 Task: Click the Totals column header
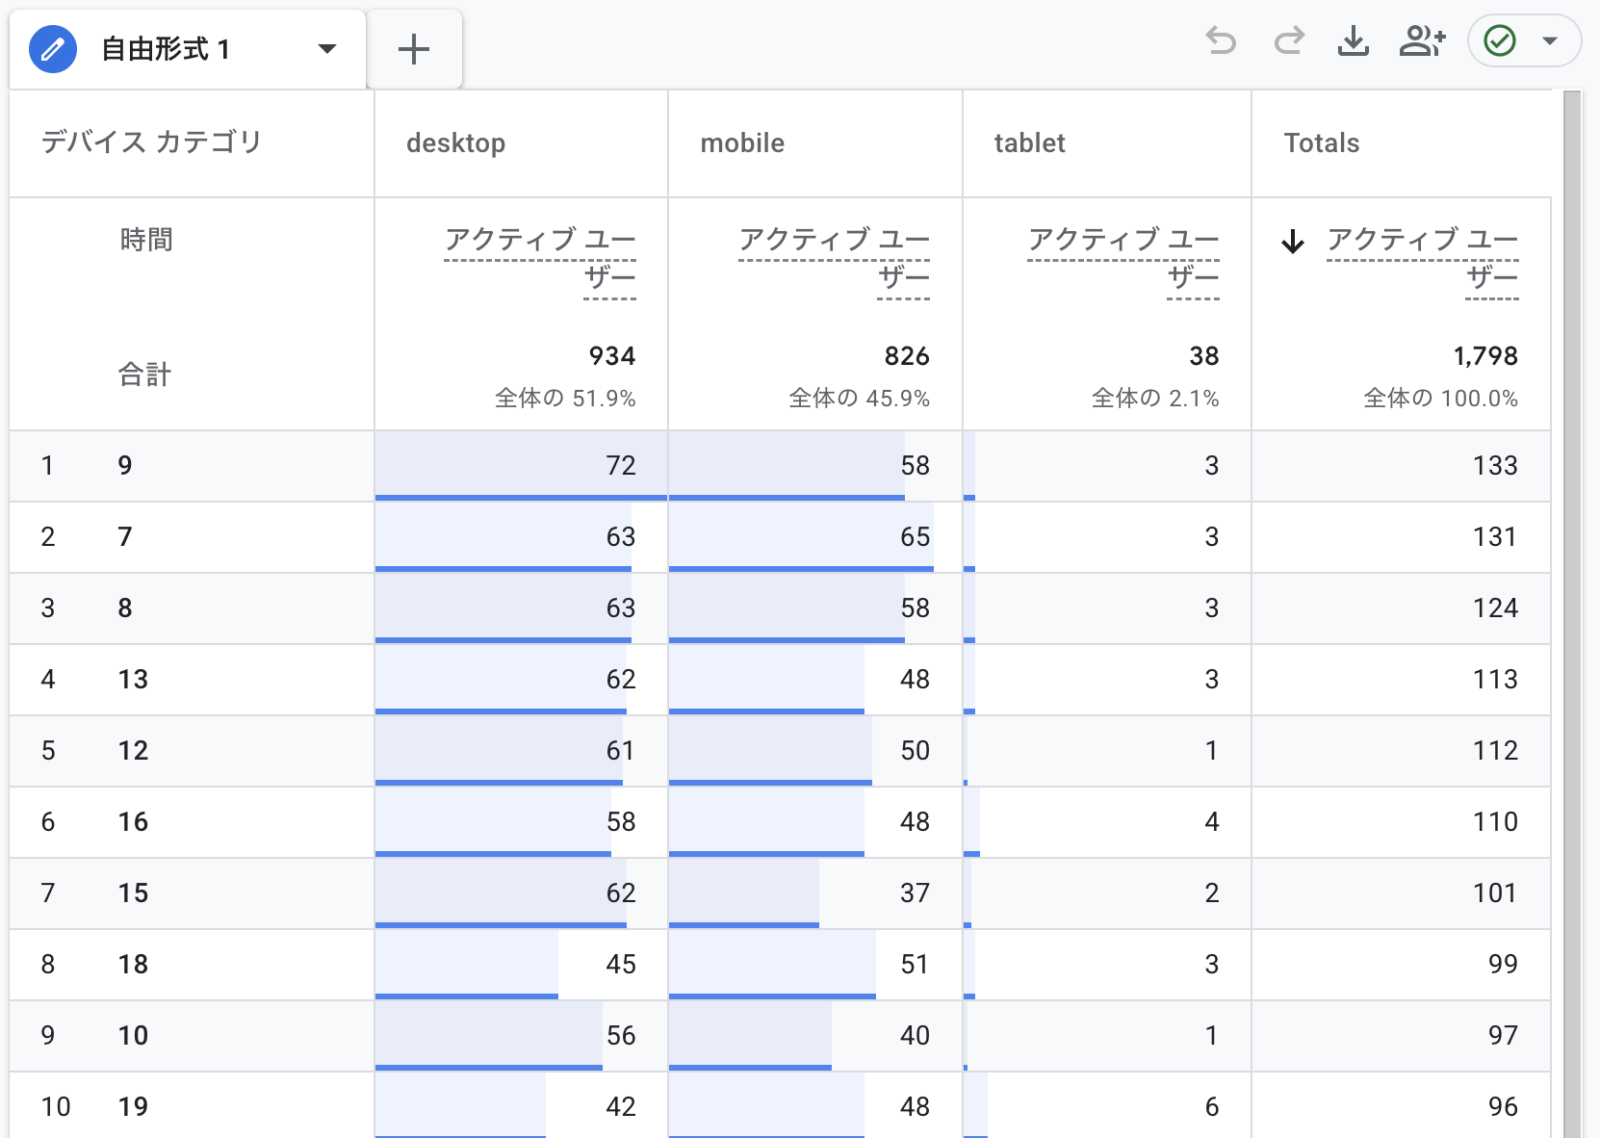[1322, 143]
